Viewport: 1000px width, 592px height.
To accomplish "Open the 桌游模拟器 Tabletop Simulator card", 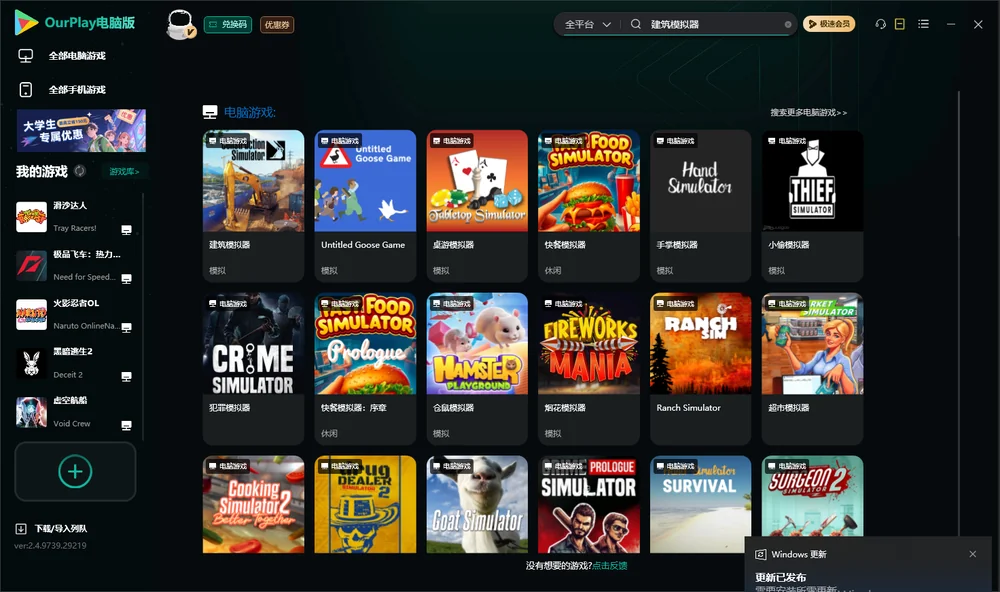I will [x=477, y=205].
